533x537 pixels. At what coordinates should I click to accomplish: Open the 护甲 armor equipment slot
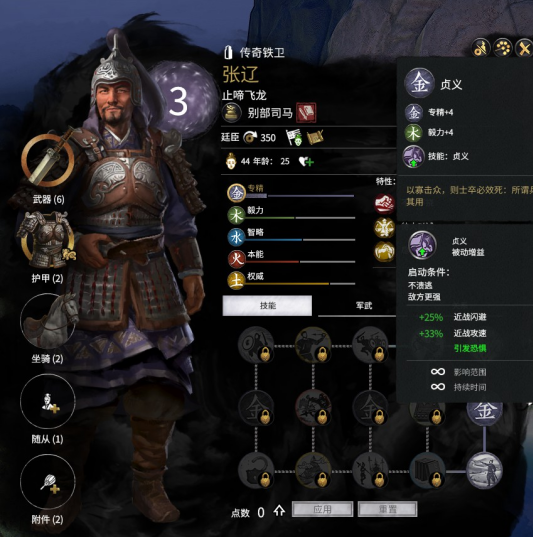pyautogui.click(x=48, y=240)
